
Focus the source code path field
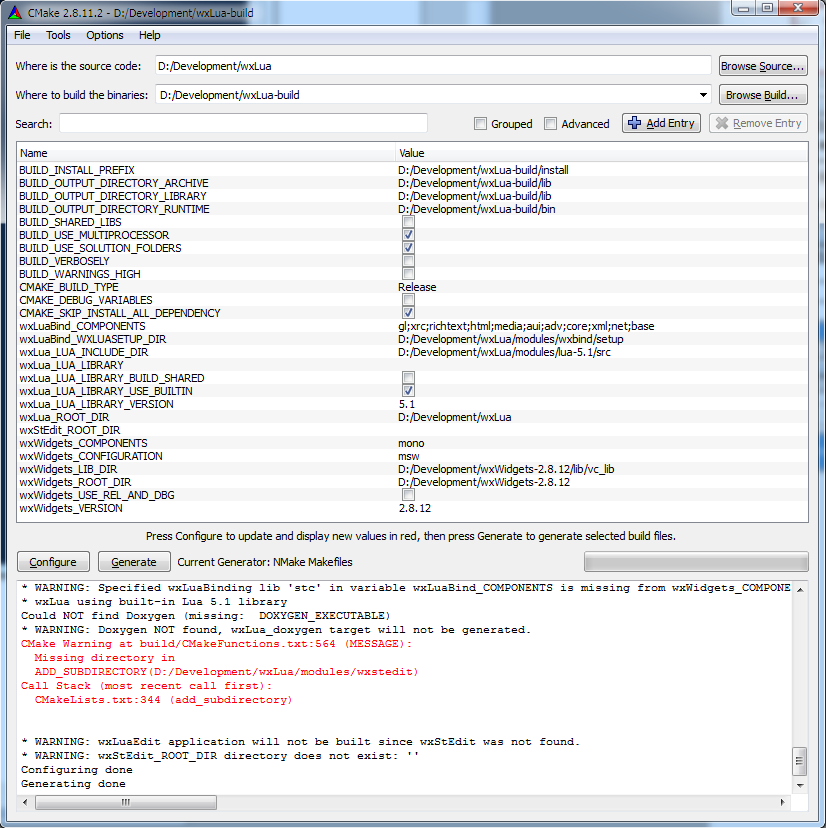click(x=433, y=66)
